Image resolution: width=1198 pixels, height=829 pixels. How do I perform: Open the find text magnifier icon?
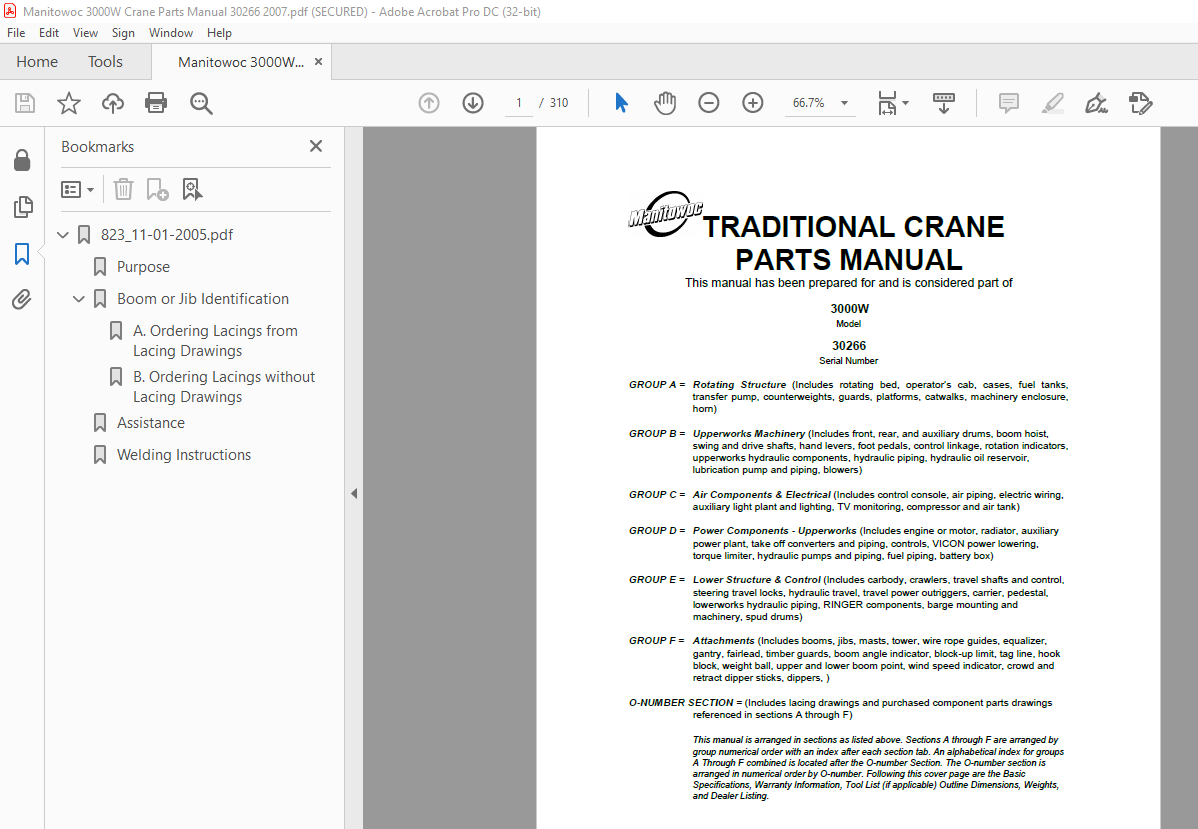(x=201, y=103)
